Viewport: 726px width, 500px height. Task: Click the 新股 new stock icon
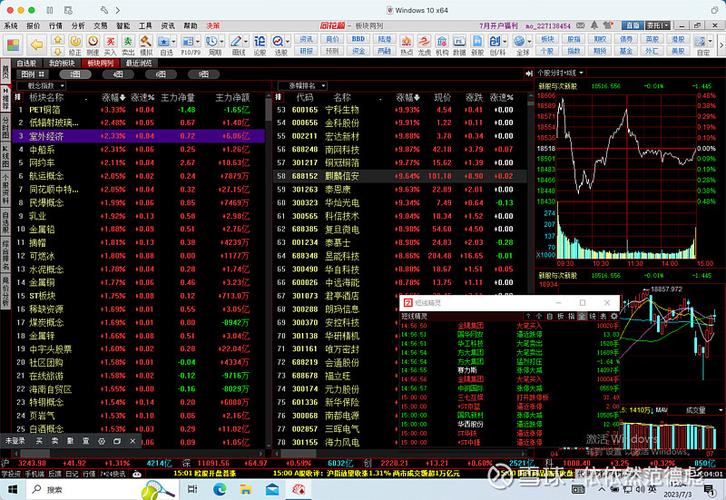coord(477,45)
